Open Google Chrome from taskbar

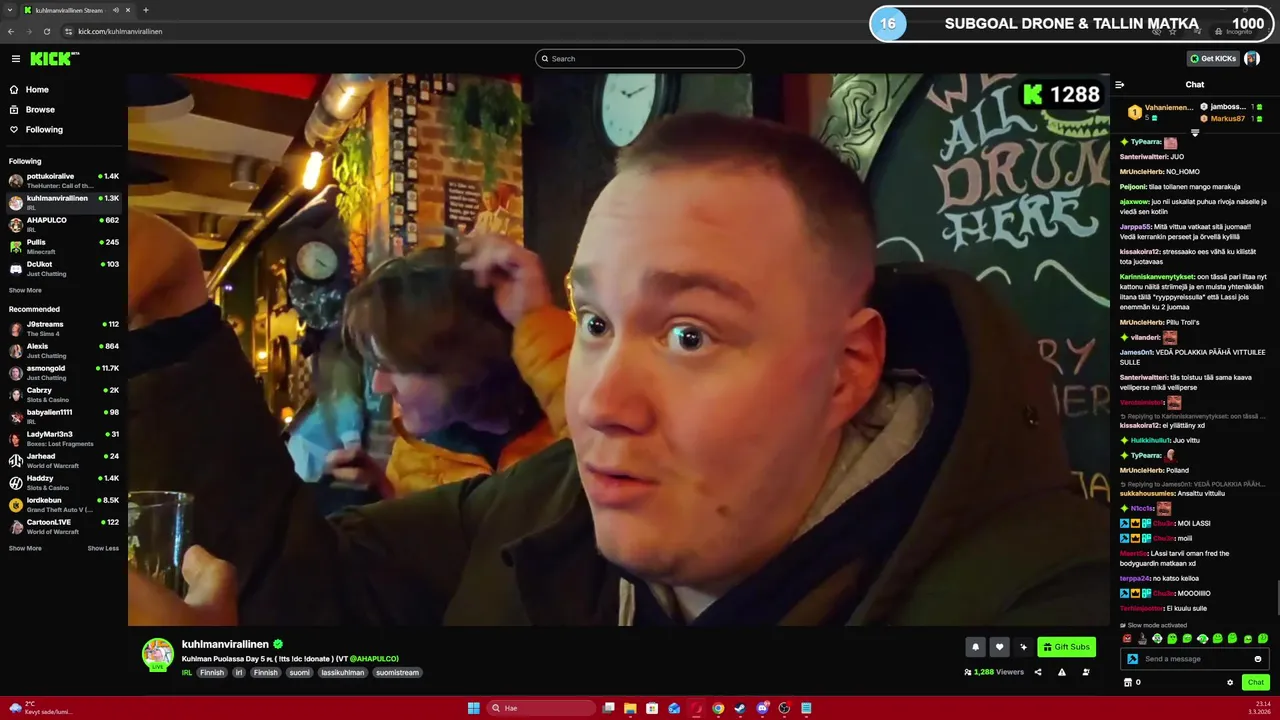718,708
